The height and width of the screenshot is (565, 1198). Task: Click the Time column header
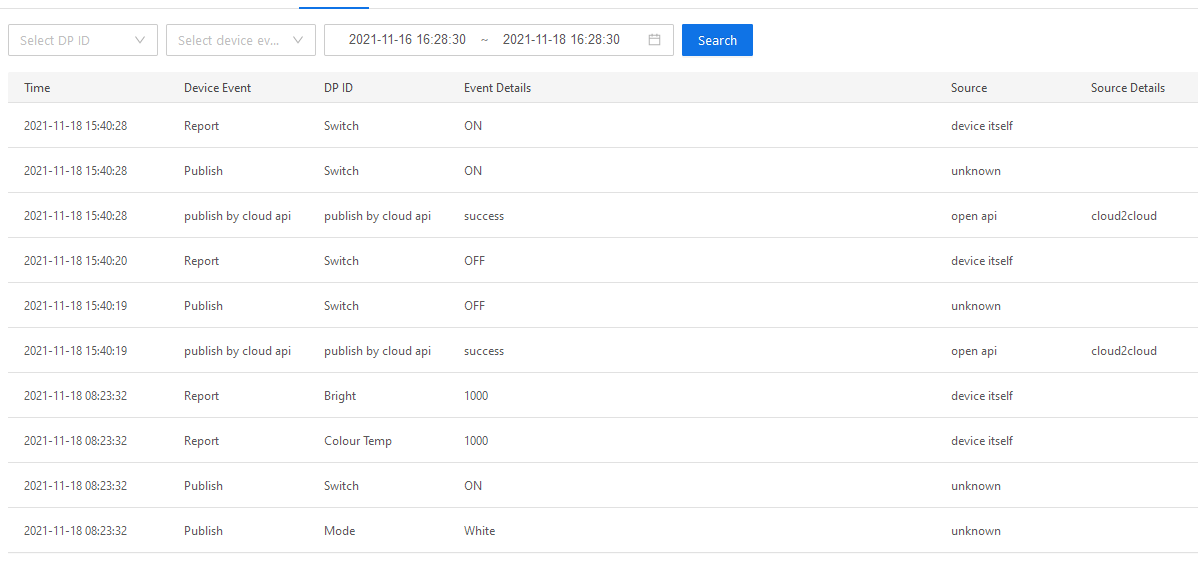click(37, 88)
